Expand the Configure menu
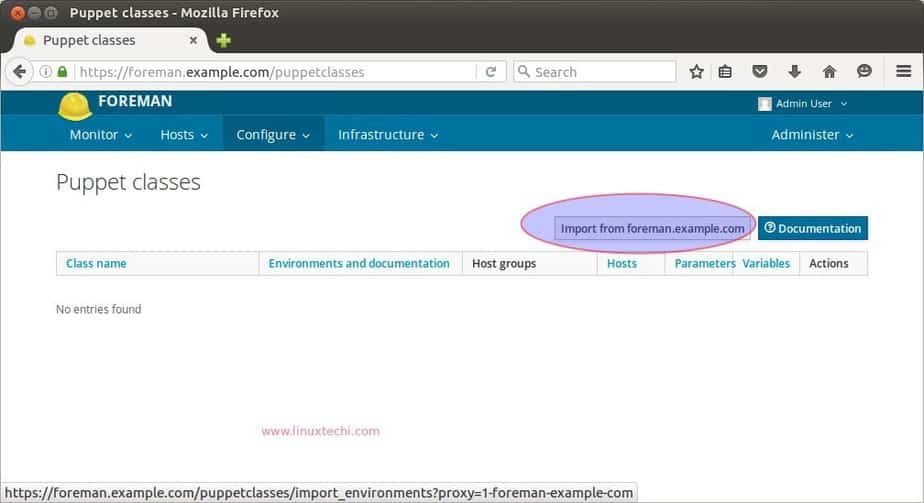 (273, 135)
